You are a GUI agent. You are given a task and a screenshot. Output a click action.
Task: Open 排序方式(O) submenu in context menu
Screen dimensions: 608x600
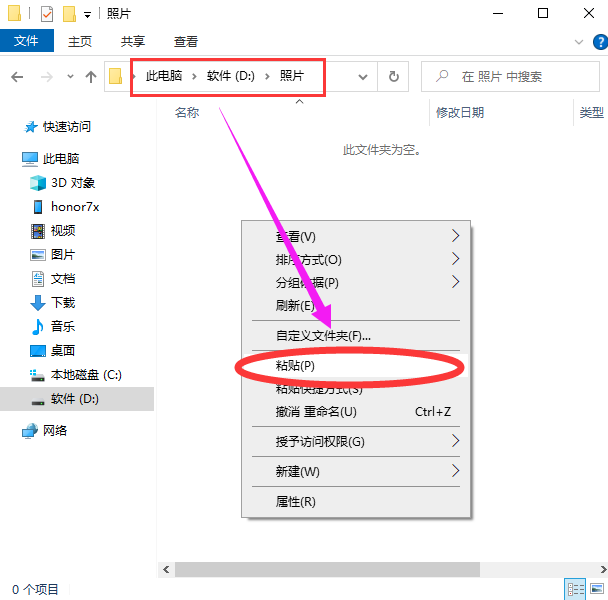point(356,259)
